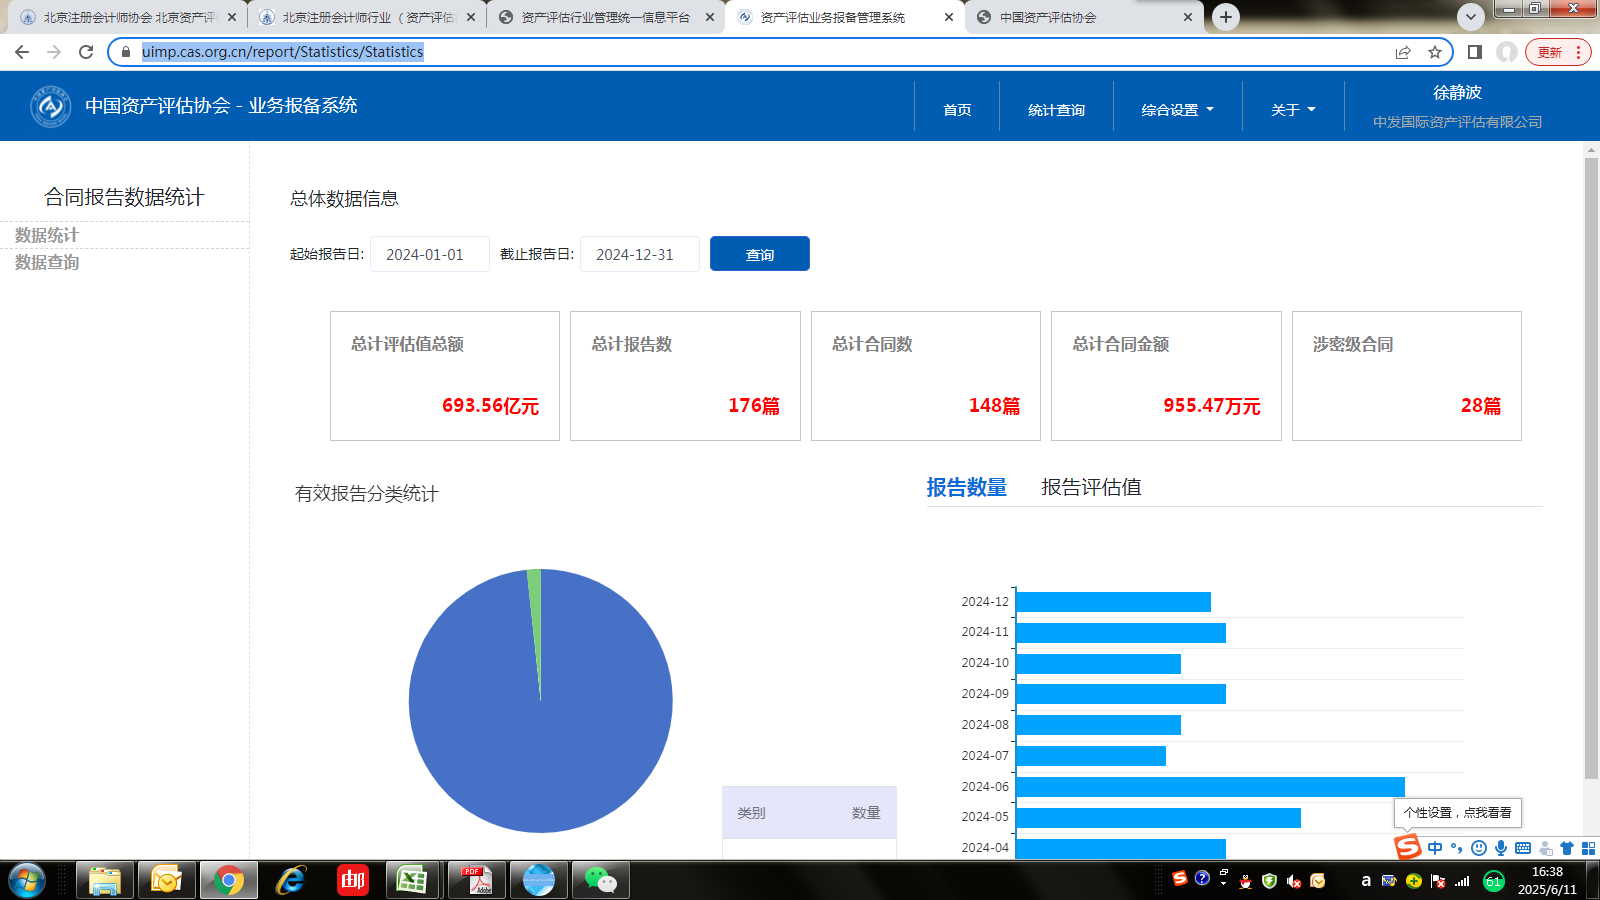Open the tab search chevron dropdown
1600x900 pixels.
(x=1470, y=17)
